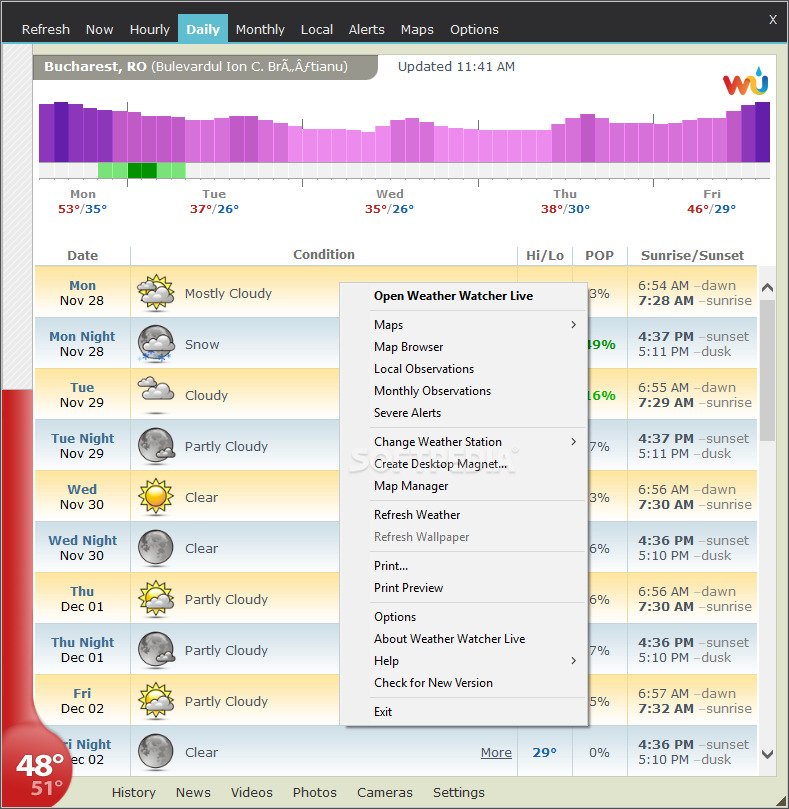Click the forecast list scrollbar thumb

(767, 370)
